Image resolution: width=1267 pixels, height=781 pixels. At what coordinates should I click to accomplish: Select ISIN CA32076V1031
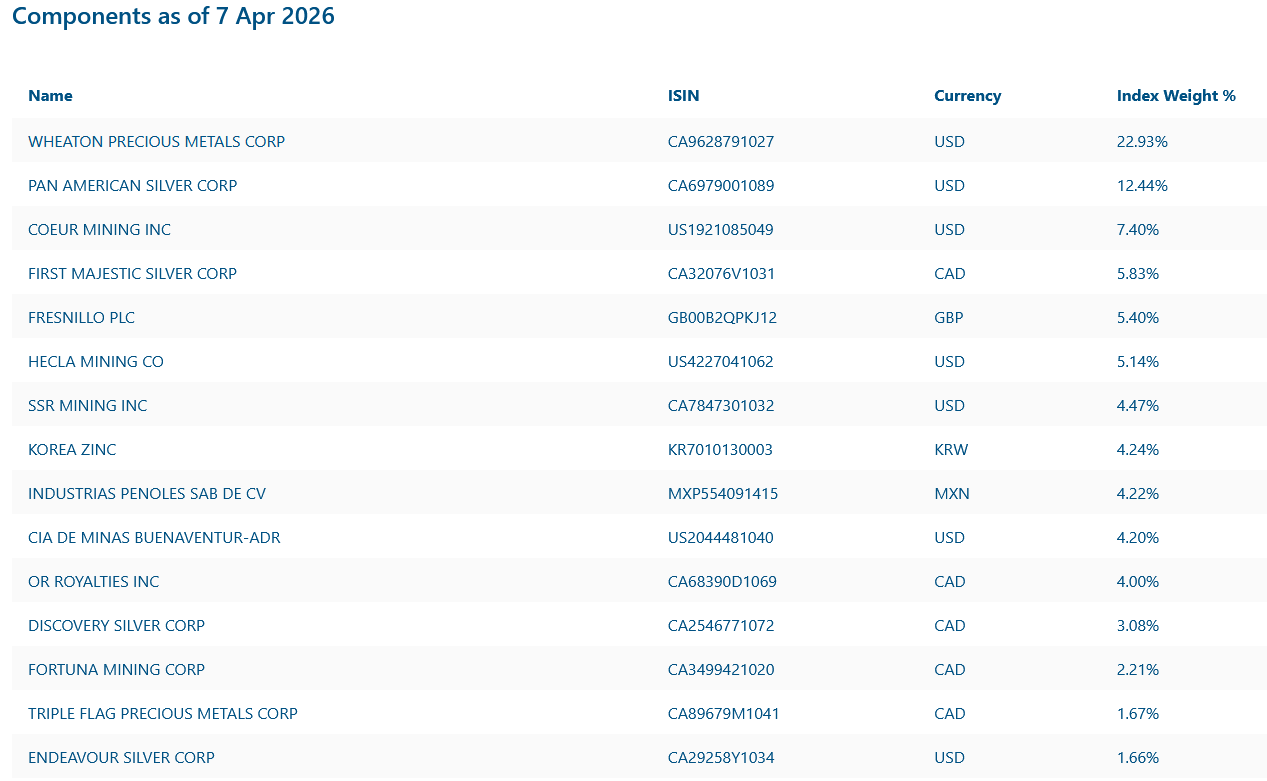coord(721,274)
